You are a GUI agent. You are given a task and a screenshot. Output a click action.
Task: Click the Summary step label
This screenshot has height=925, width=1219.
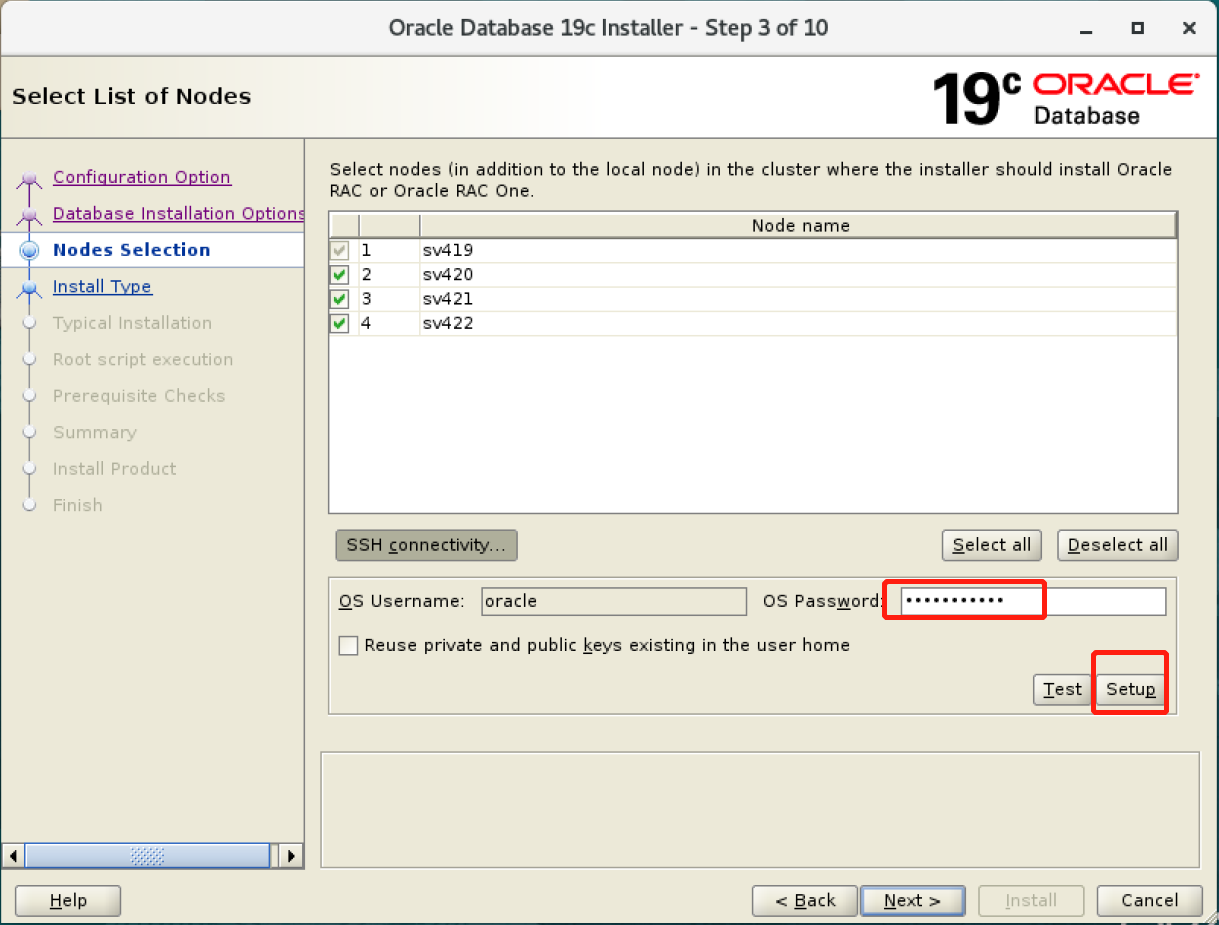point(95,432)
